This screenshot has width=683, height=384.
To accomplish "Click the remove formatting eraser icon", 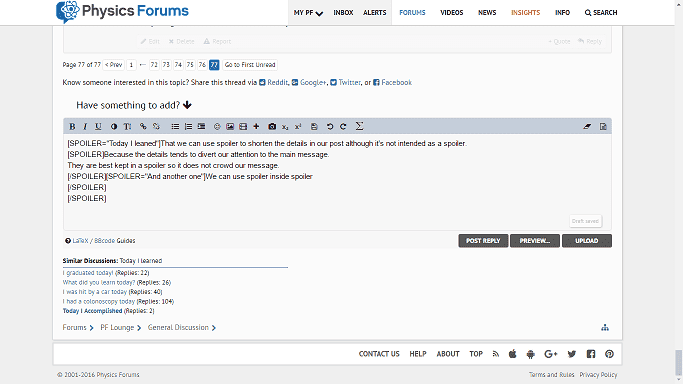I will [x=587, y=127].
